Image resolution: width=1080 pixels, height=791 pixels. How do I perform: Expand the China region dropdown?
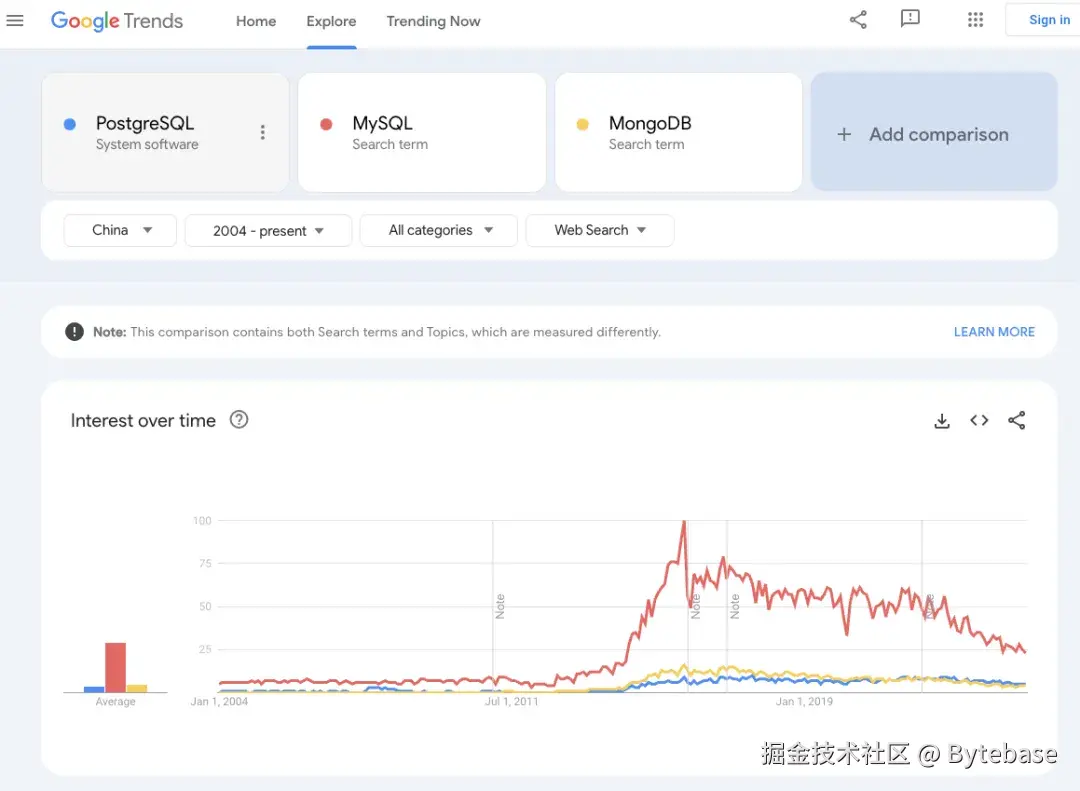pos(120,230)
